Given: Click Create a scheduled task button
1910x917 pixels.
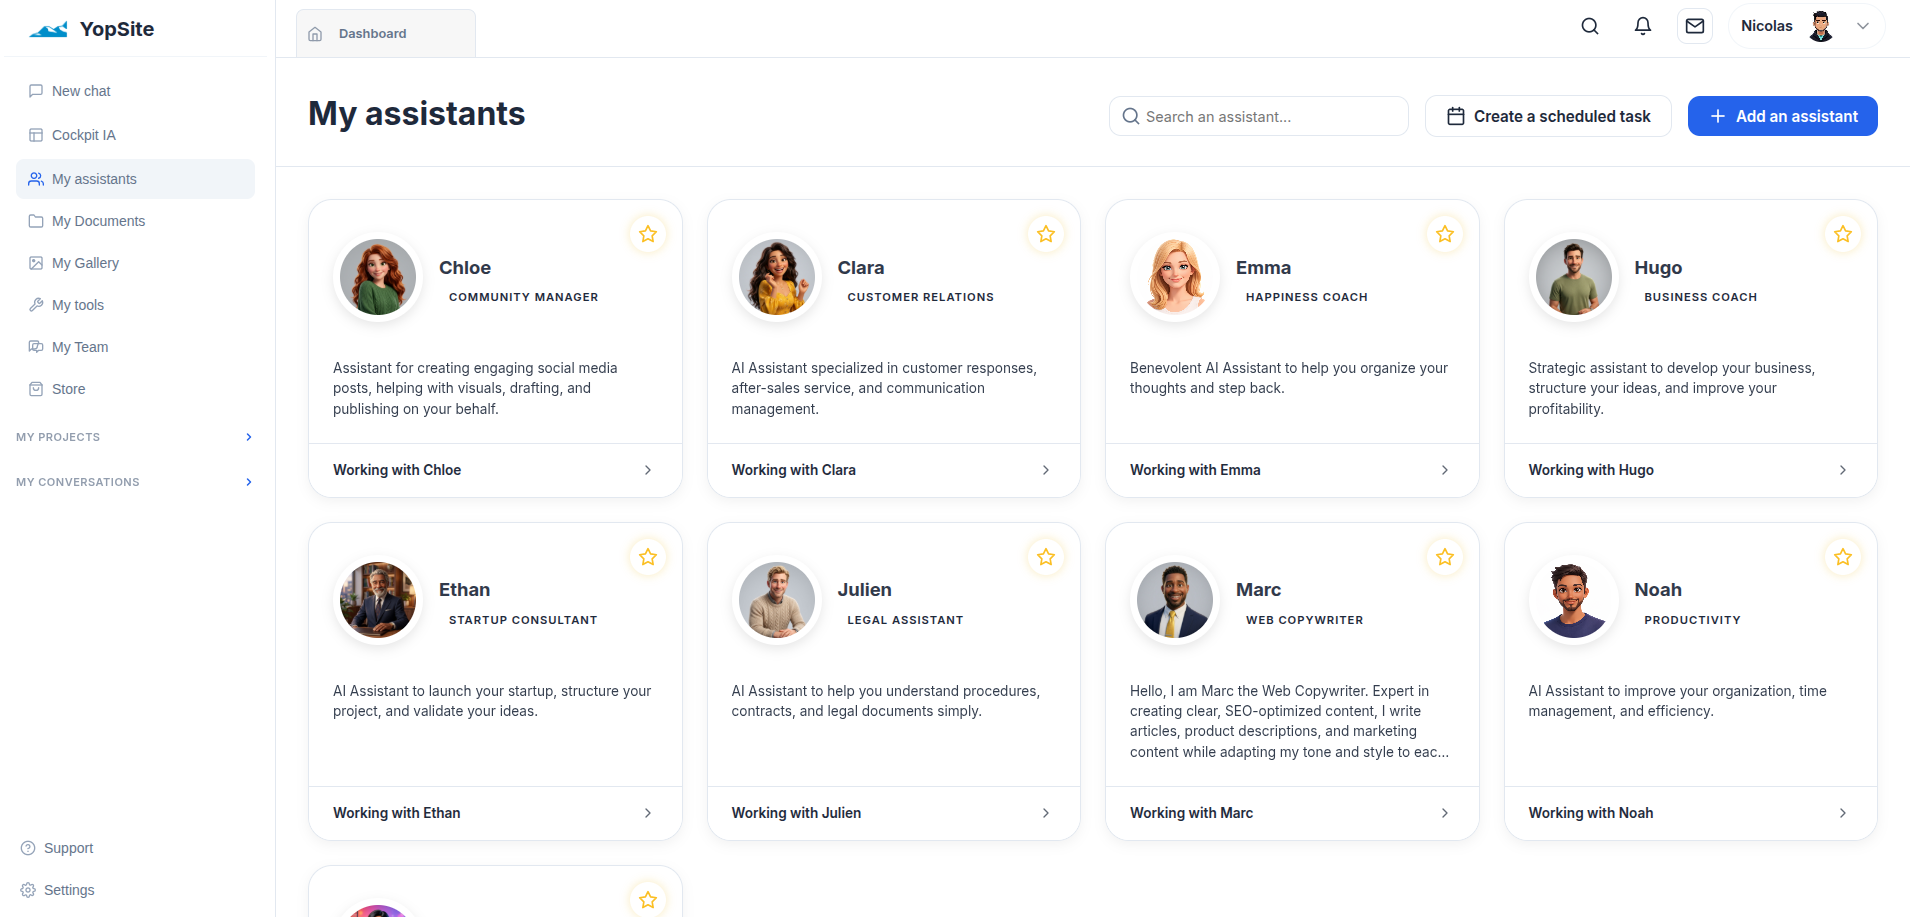Looking at the screenshot, I should 1548,116.
